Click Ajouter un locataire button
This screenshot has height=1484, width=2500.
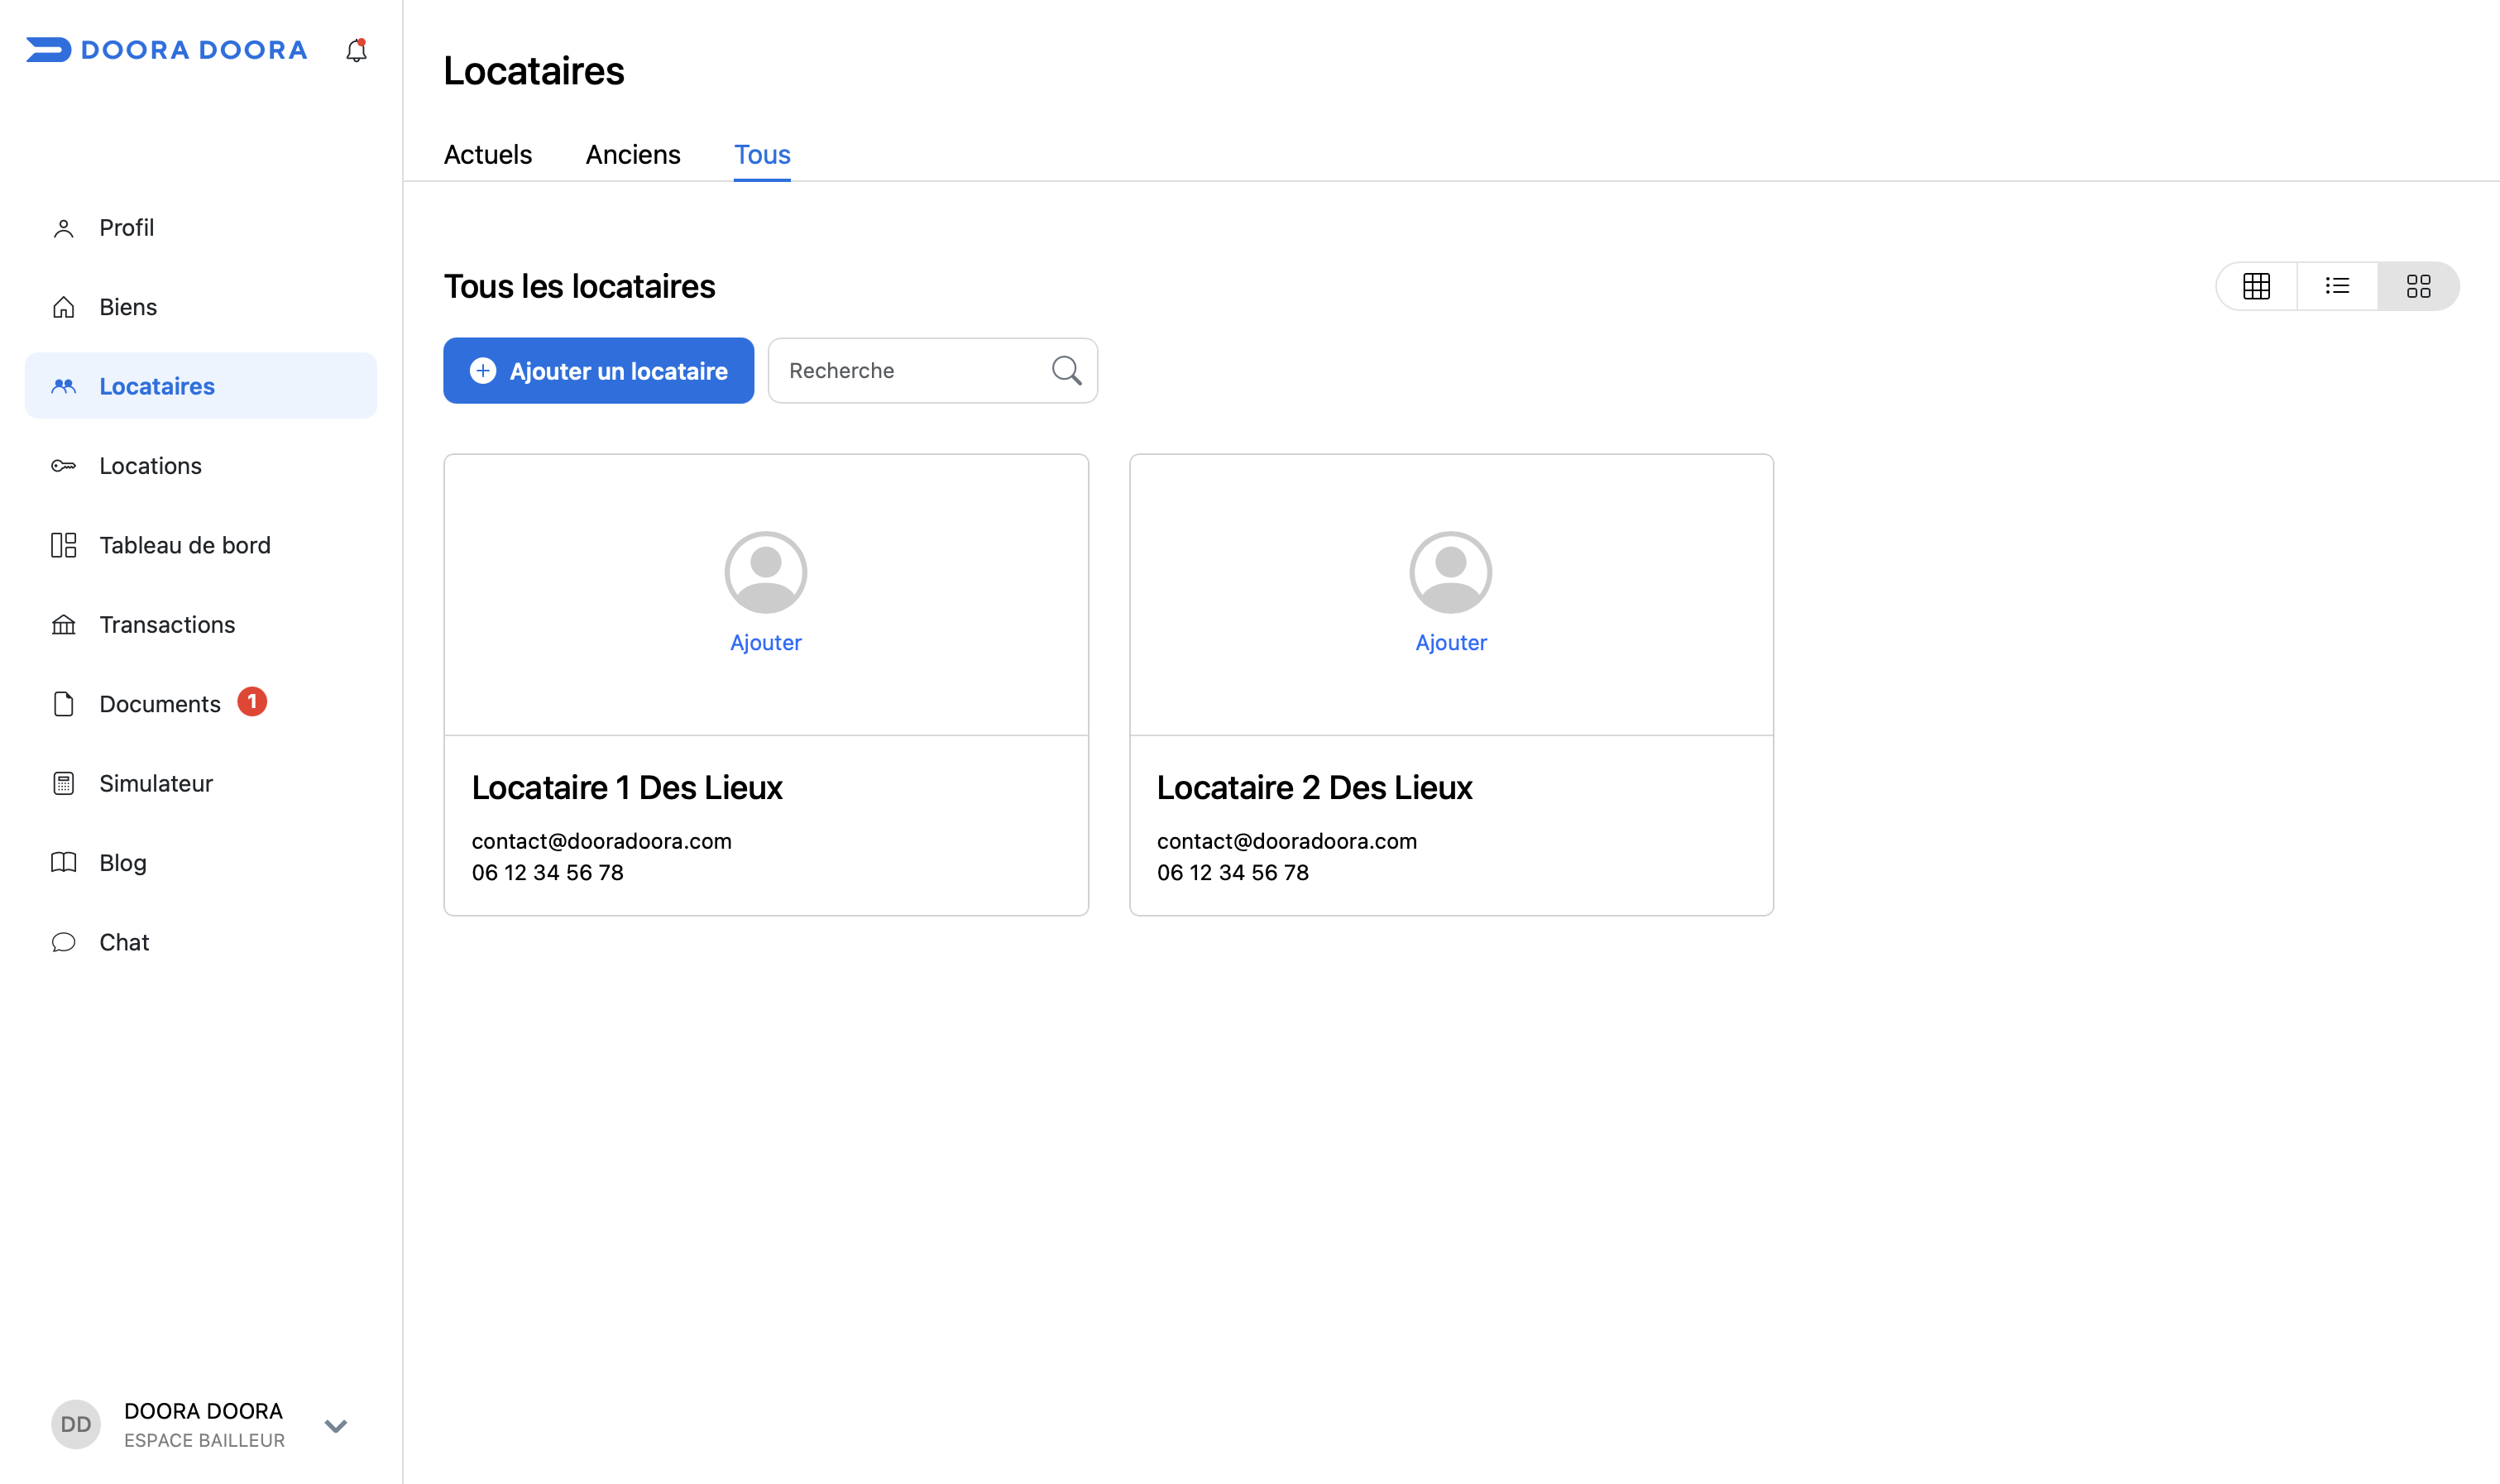598,371
